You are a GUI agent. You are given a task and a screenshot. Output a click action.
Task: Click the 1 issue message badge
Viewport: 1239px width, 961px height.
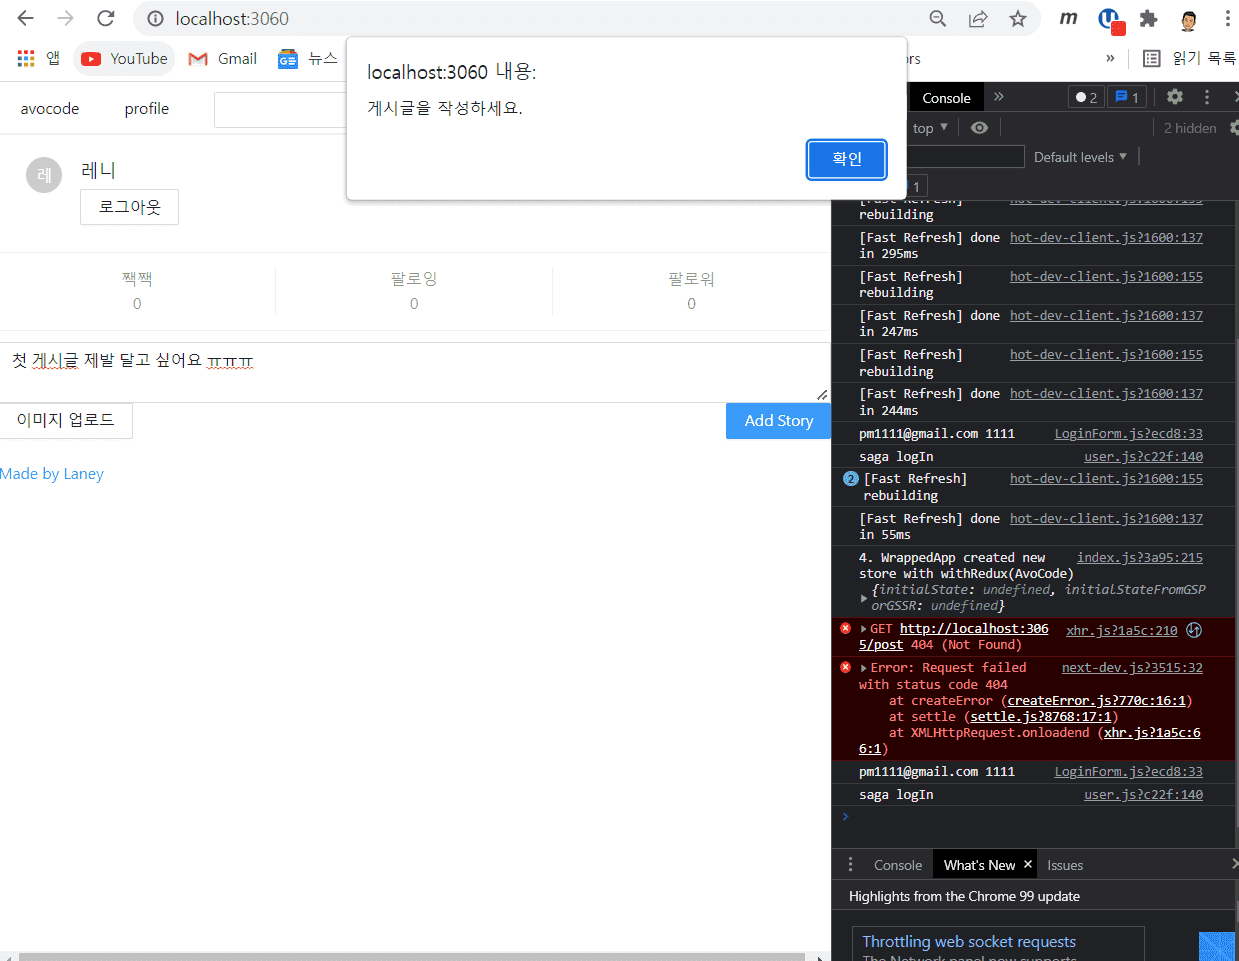point(1127,97)
